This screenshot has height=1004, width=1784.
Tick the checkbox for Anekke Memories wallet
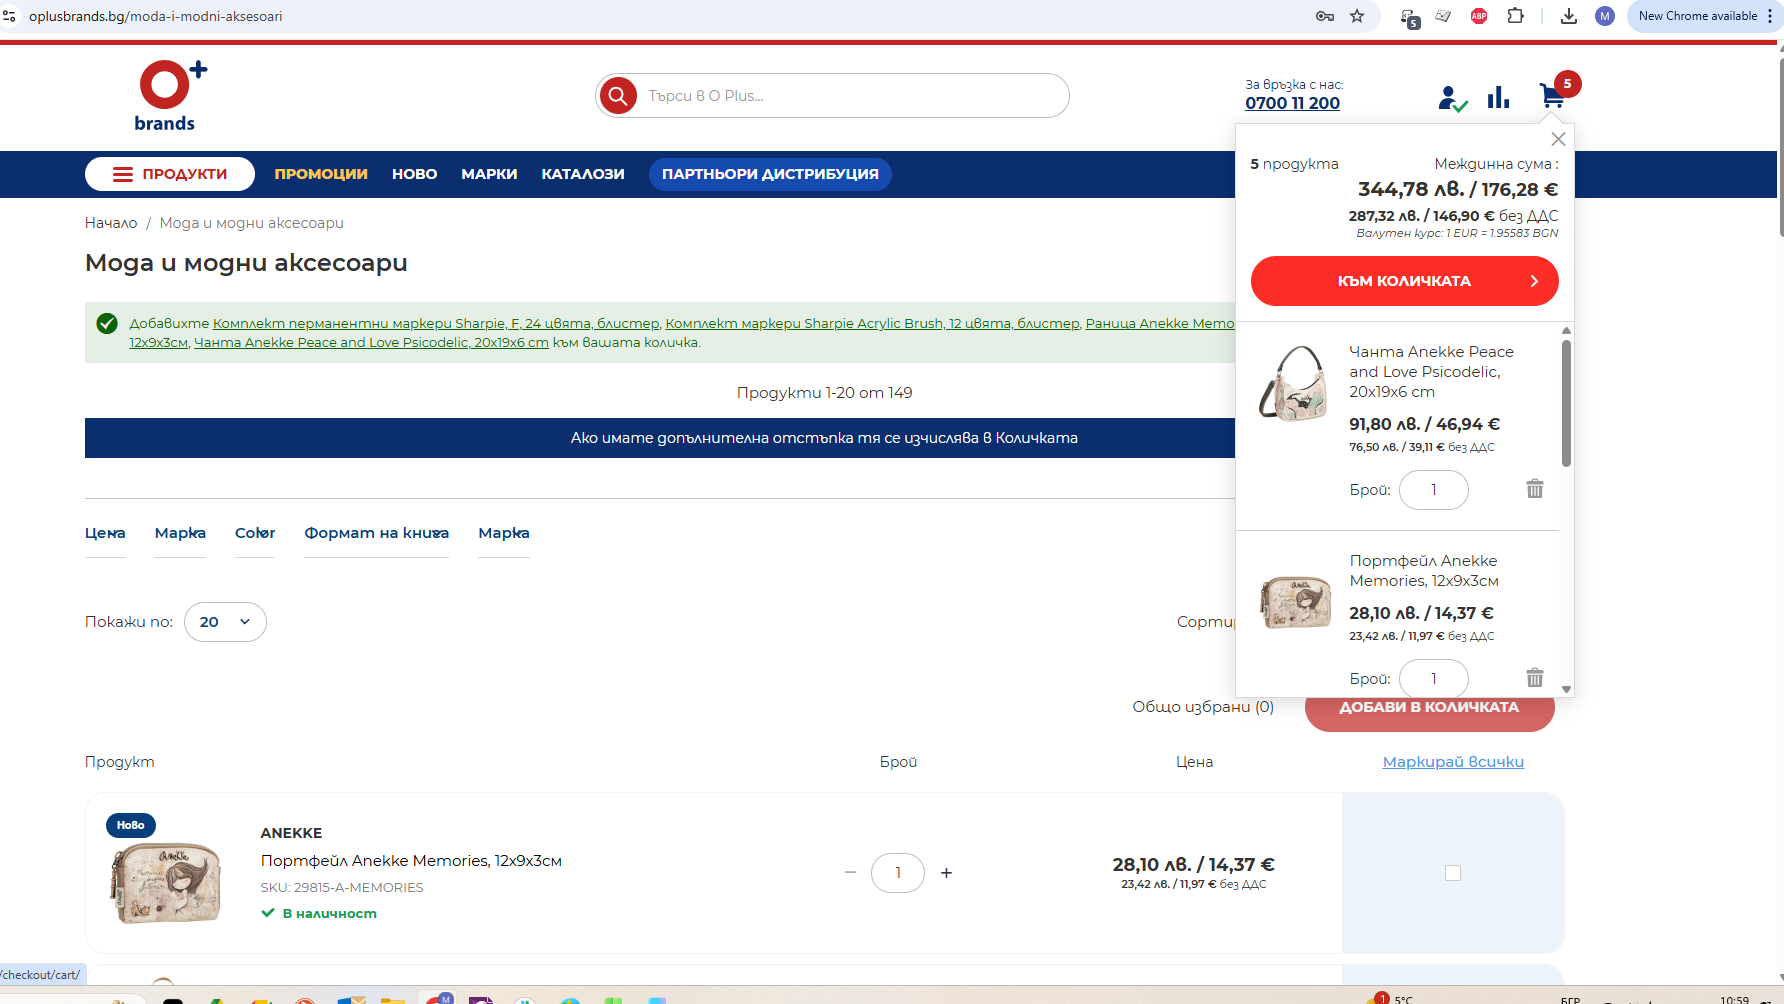1453,873
